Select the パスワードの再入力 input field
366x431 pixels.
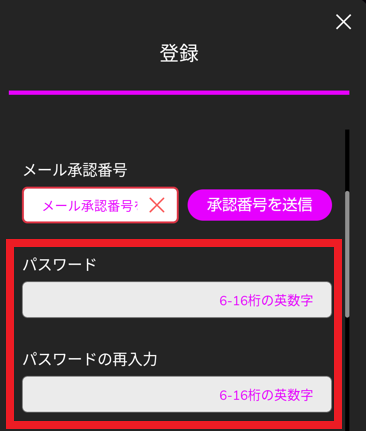click(x=177, y=394)
